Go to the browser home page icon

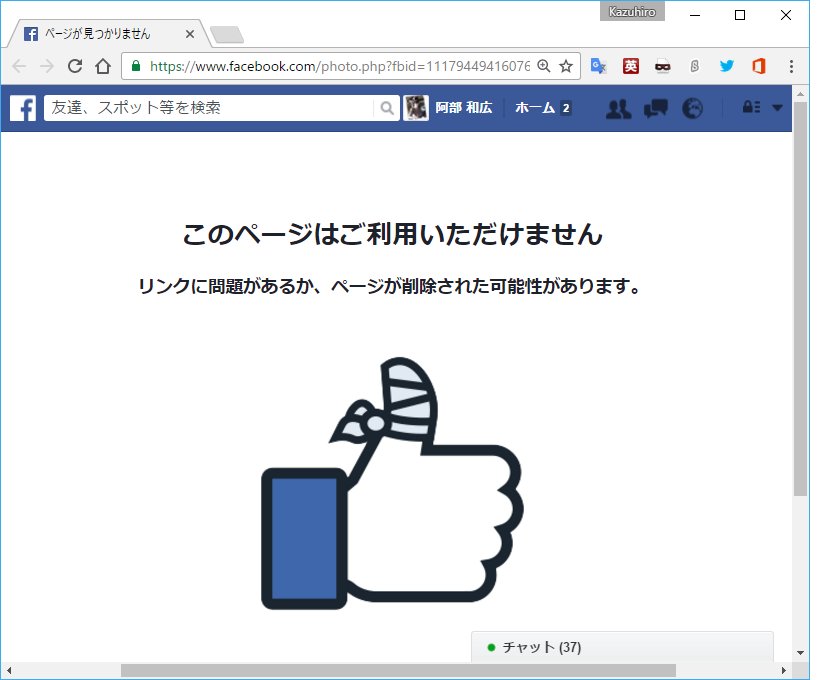pyautogui.click(x=103, y=66)
